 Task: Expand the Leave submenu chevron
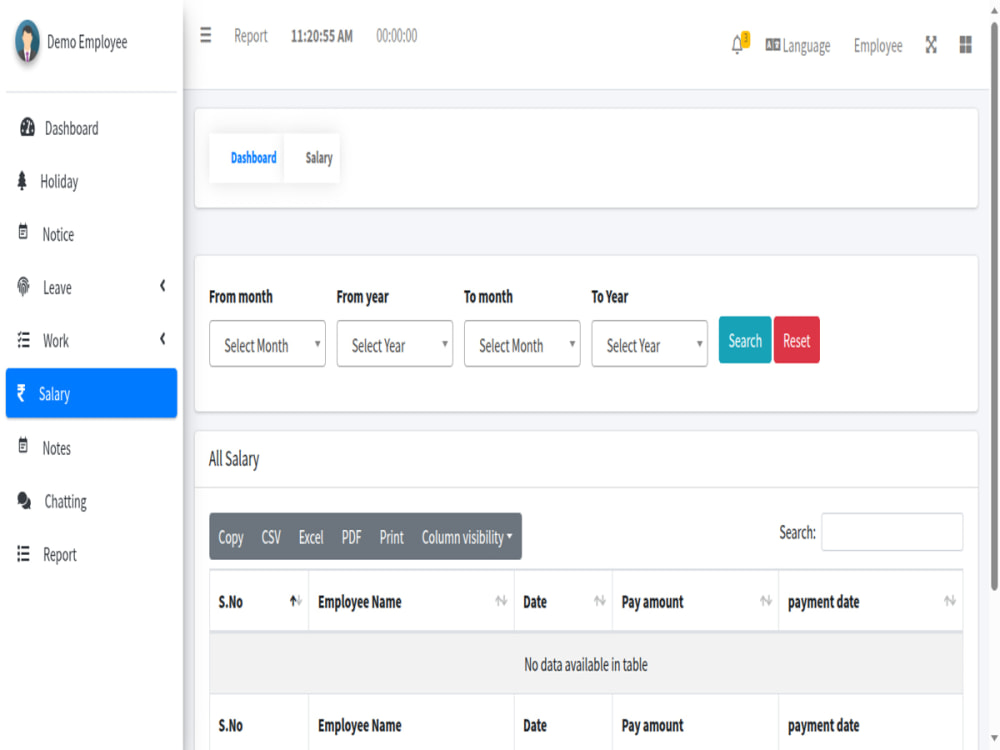coord(163,286)
